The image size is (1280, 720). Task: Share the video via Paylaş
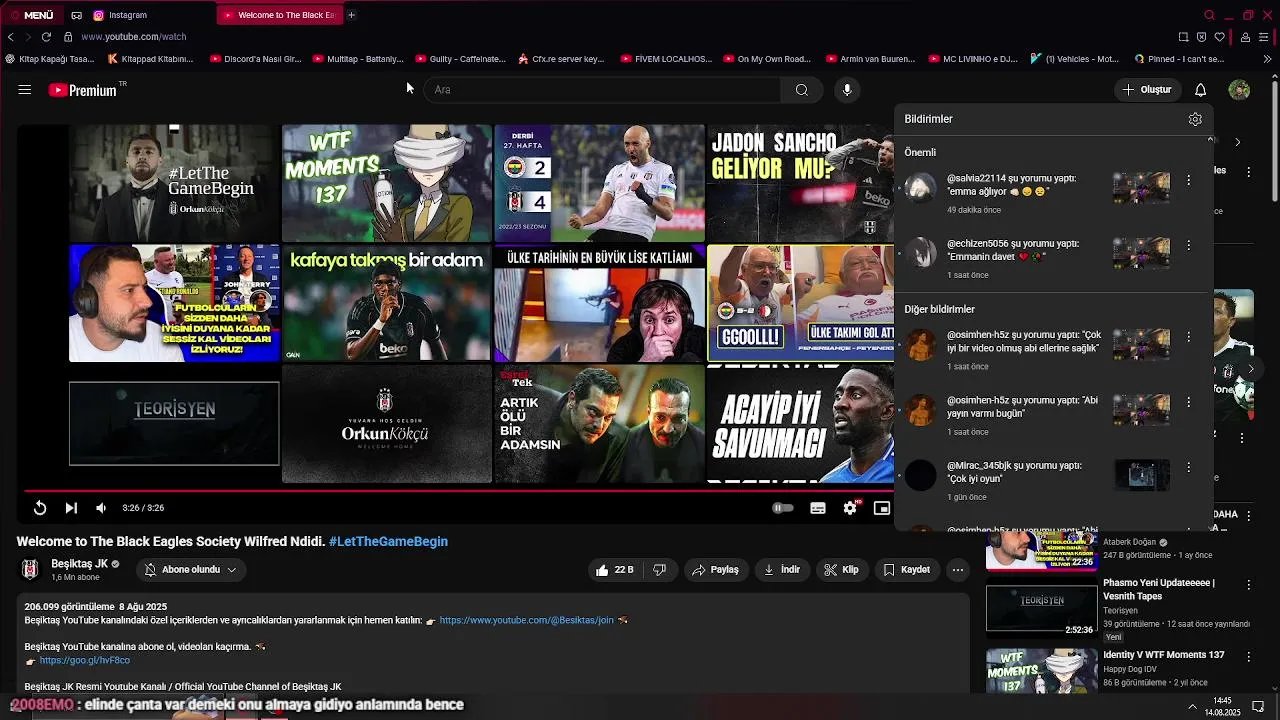(x=715, y=570)
